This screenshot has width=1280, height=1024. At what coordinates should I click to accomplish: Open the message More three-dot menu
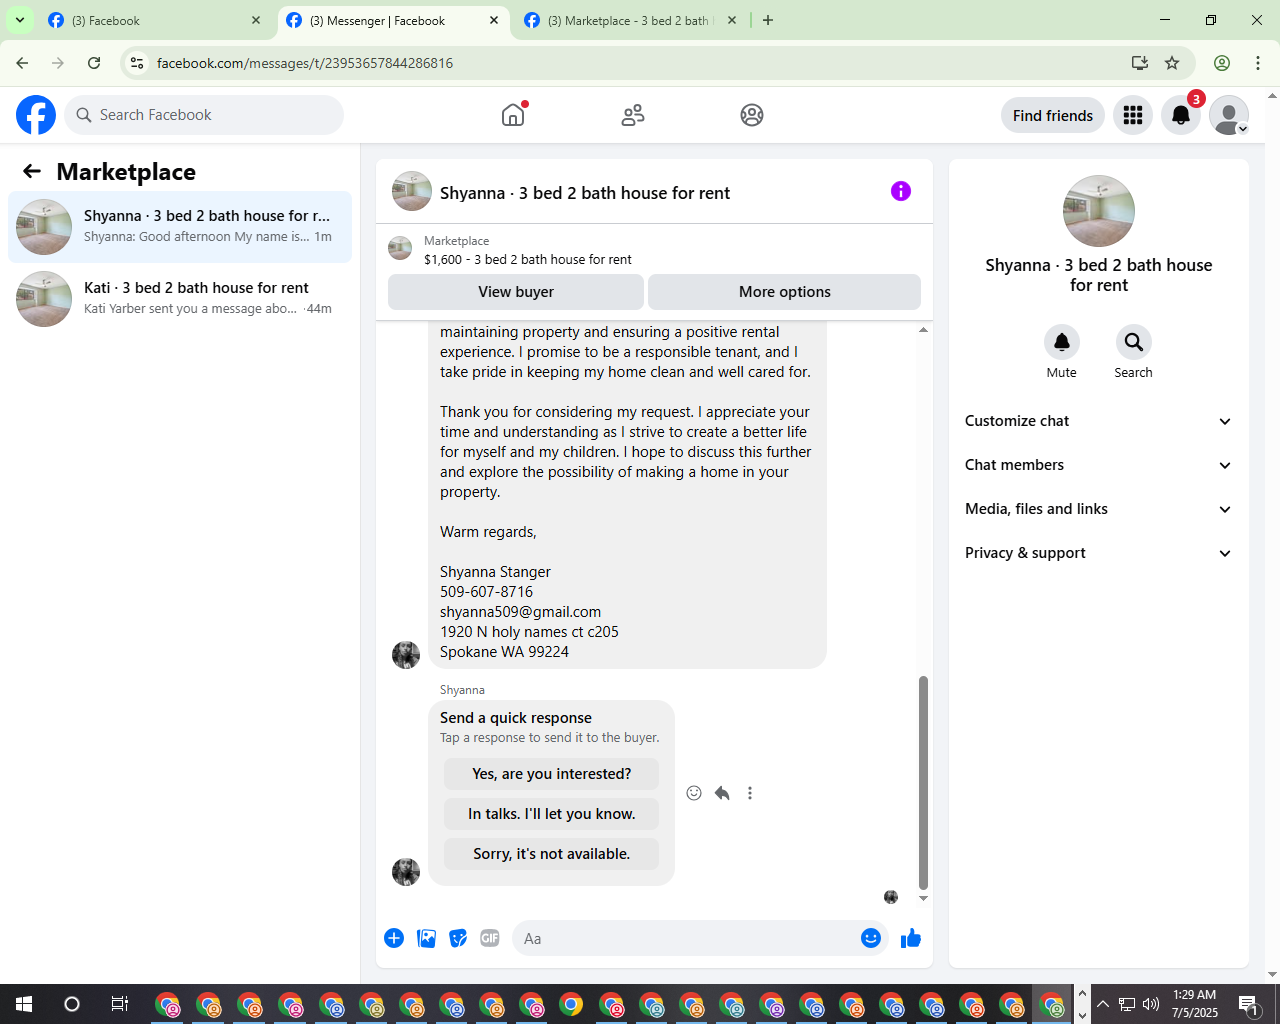click(x=750, y=793)
